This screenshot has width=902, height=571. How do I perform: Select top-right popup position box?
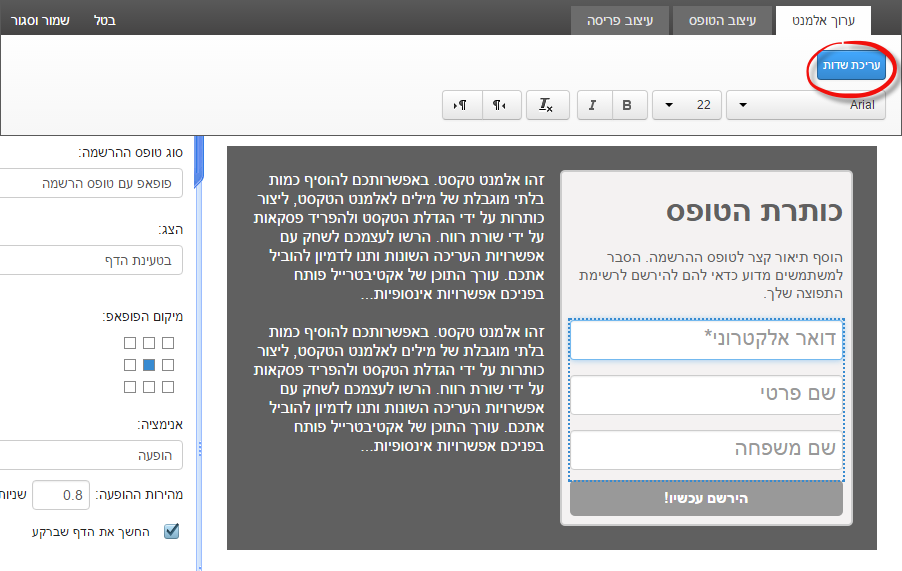tap(168, 343)
